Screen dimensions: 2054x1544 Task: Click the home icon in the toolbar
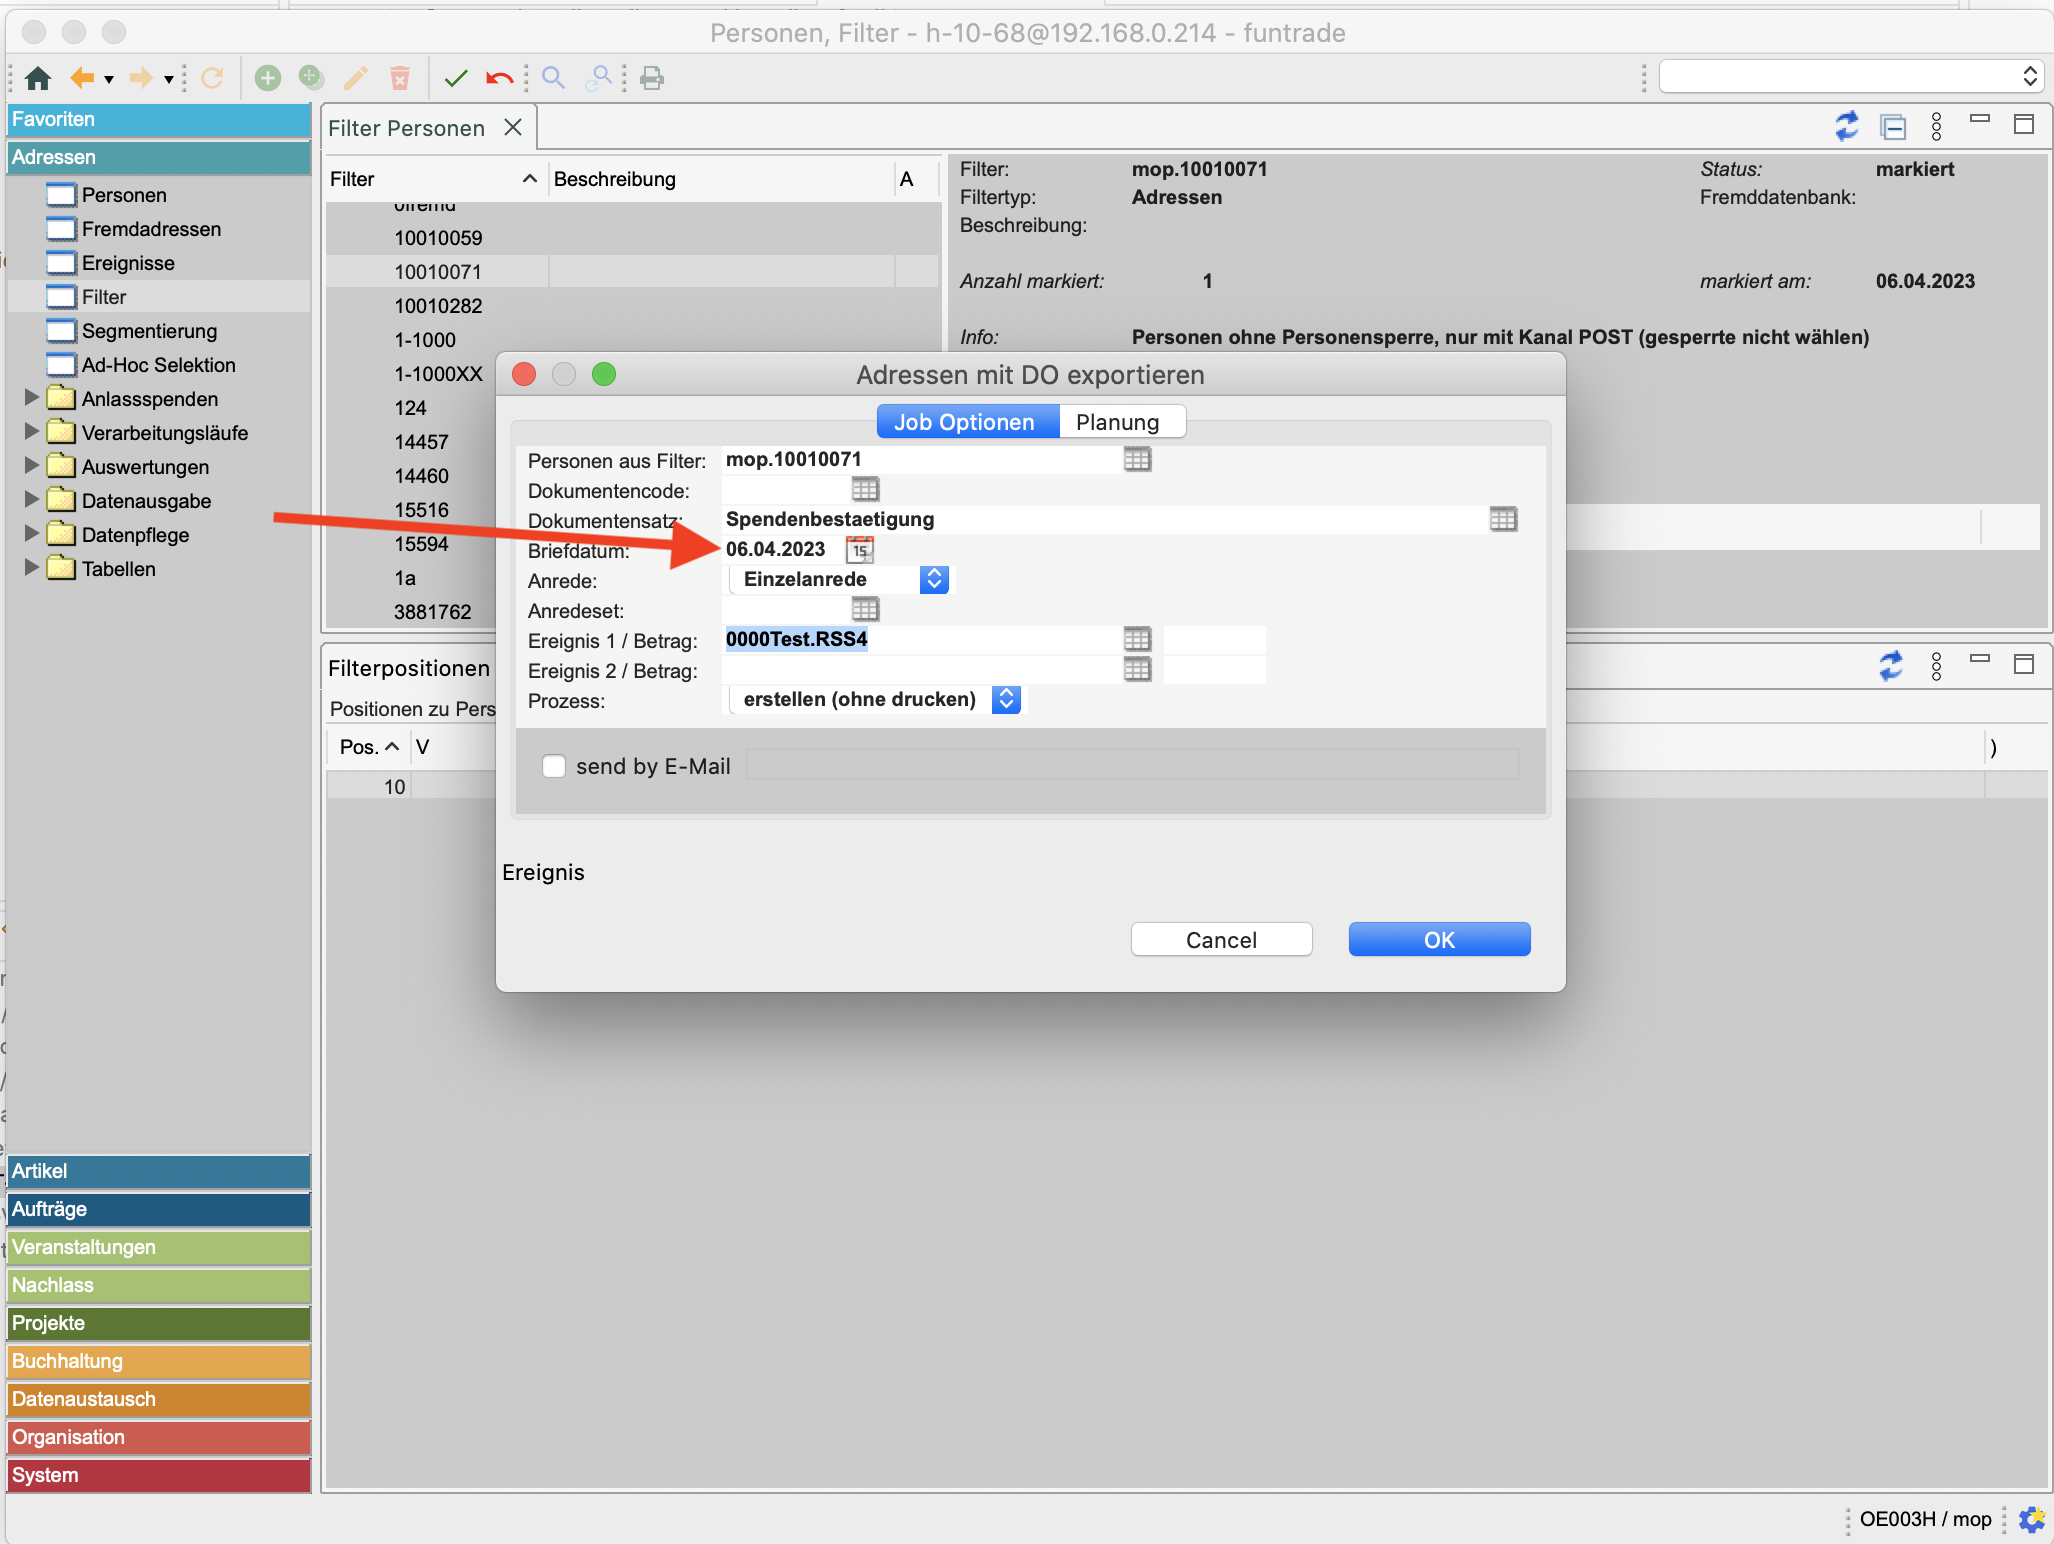click(x=38, y=78)
